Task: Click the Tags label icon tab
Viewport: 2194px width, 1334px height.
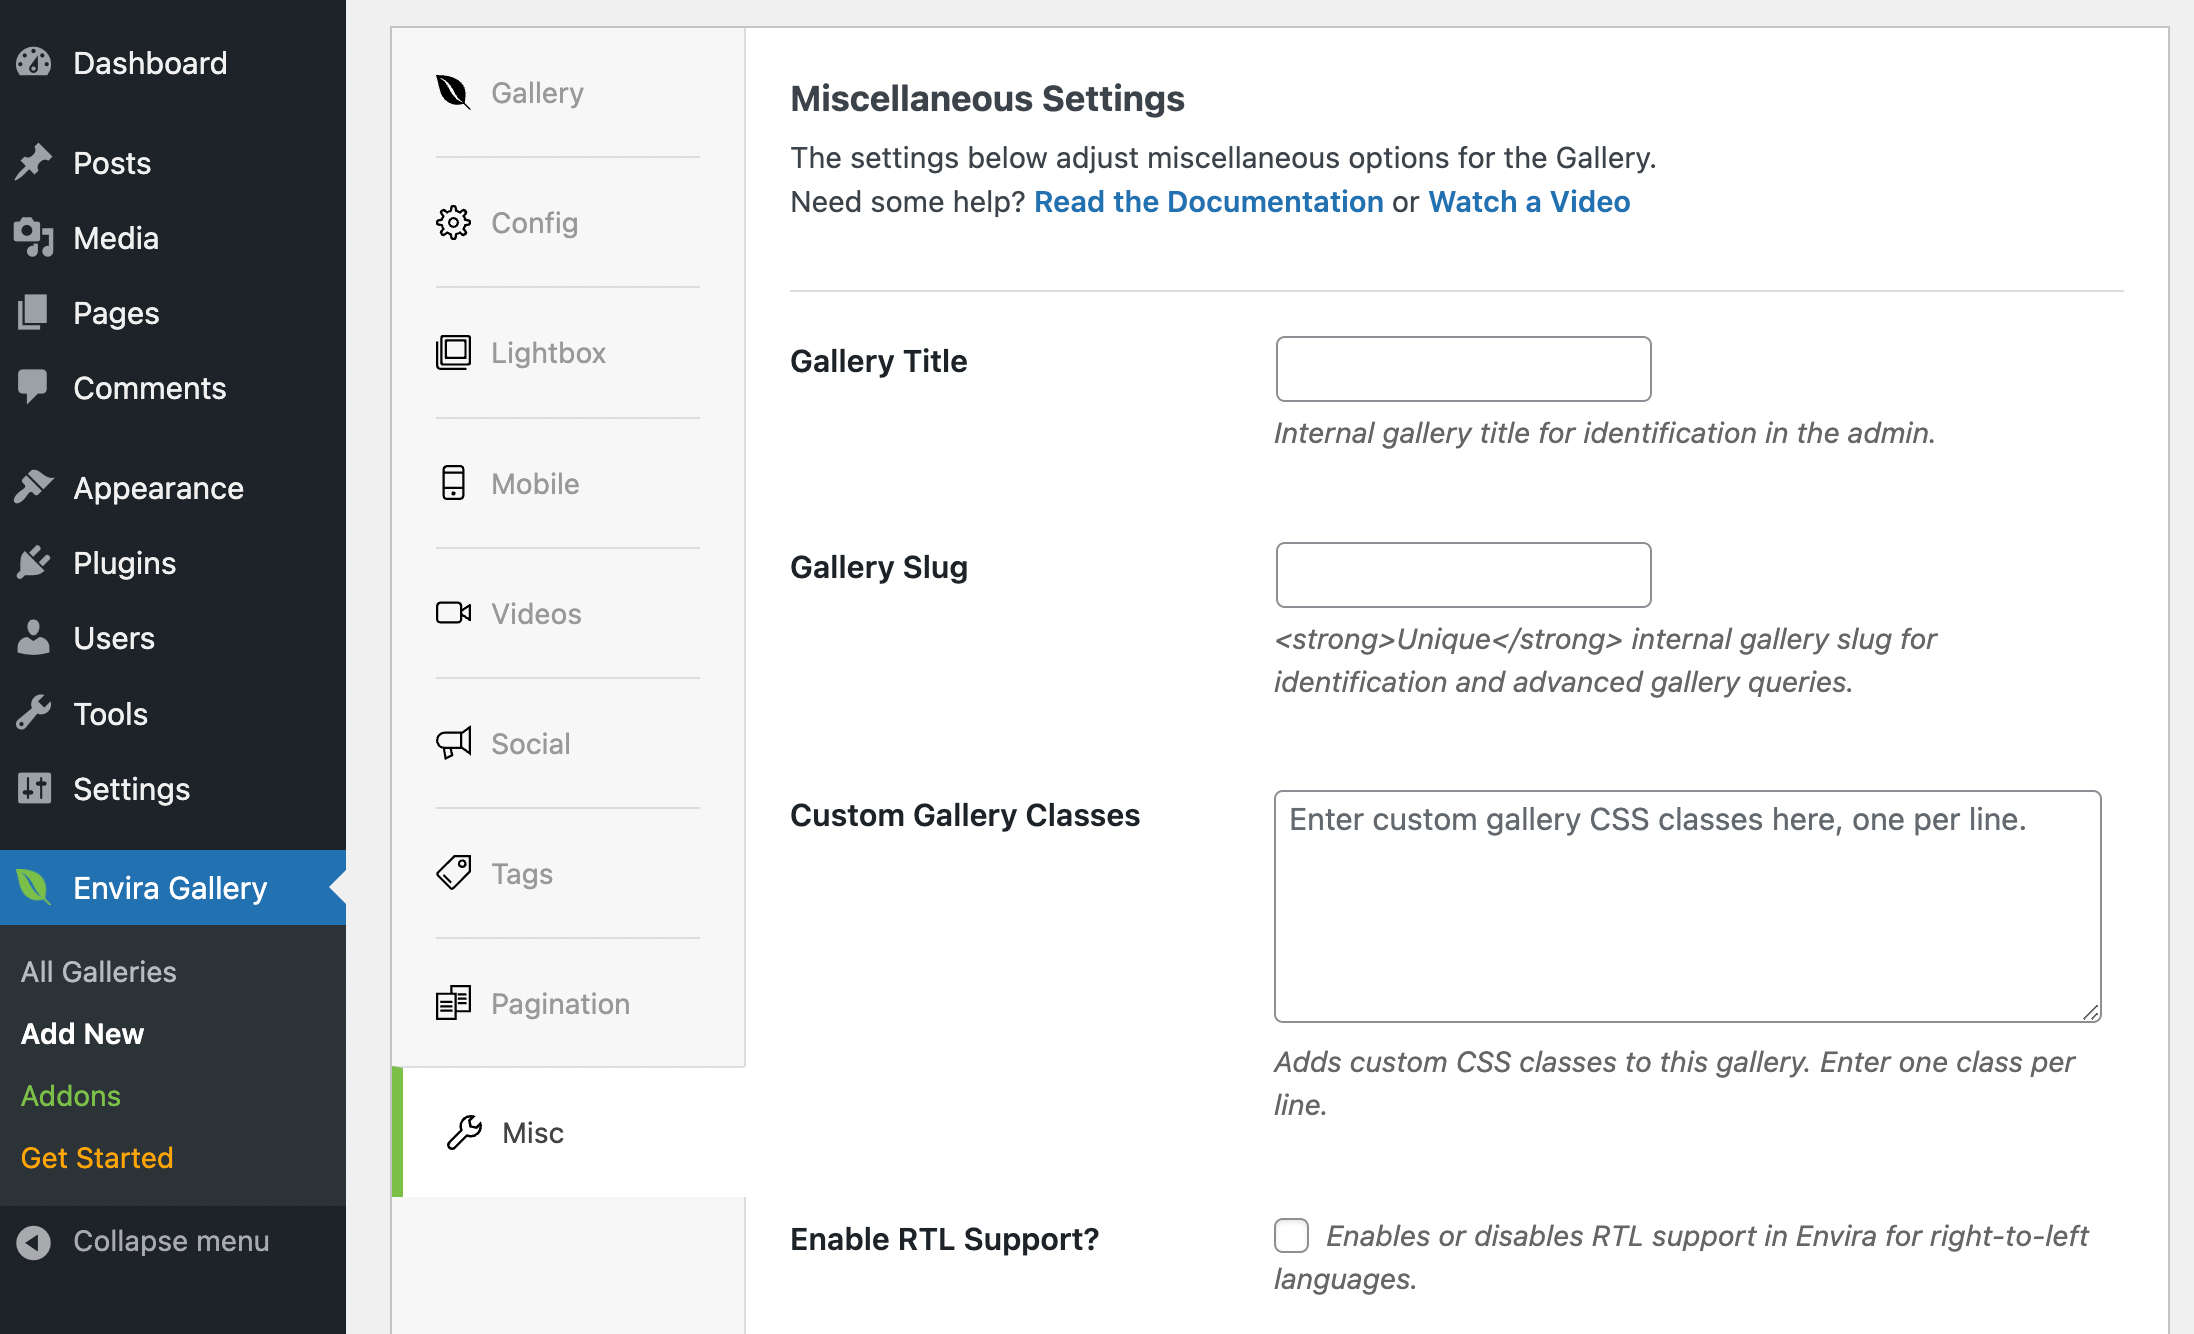Action: [453, 873]
